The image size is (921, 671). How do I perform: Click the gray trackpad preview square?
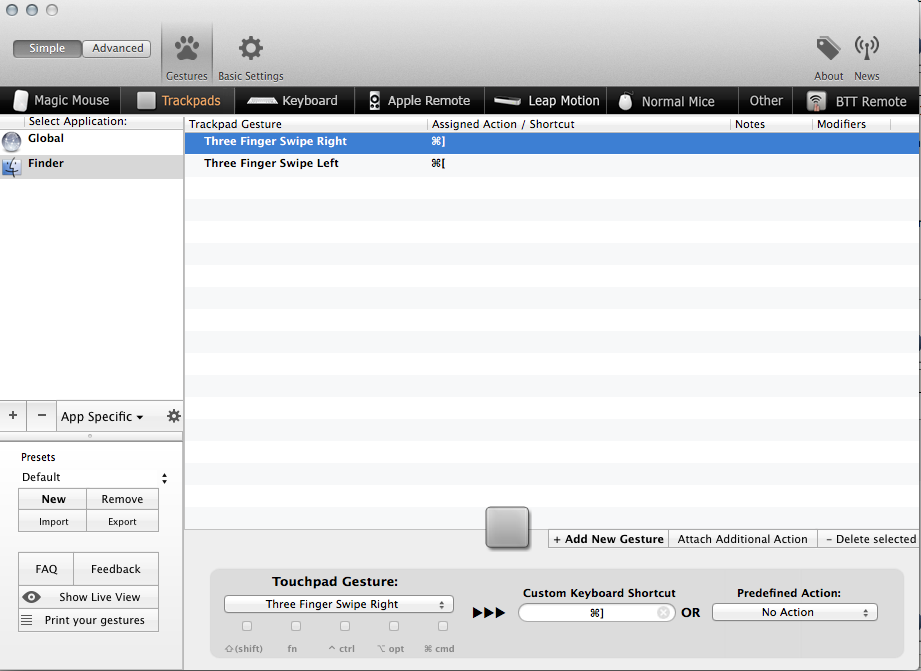(507, 528)
